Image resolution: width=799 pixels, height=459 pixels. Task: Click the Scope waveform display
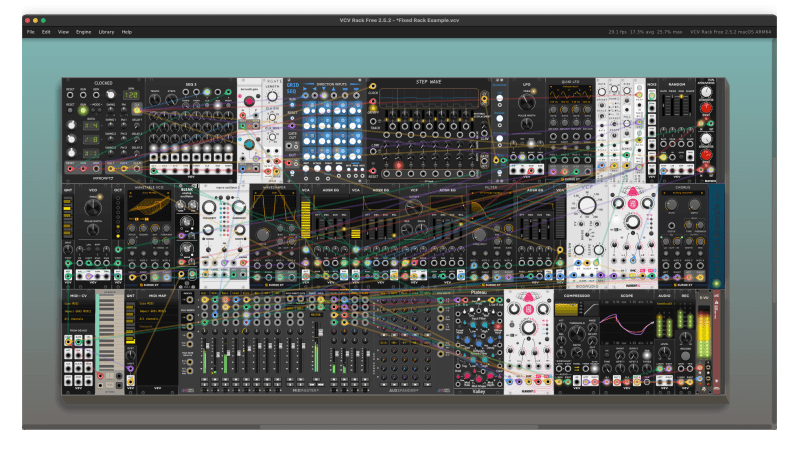pos(627,322)
